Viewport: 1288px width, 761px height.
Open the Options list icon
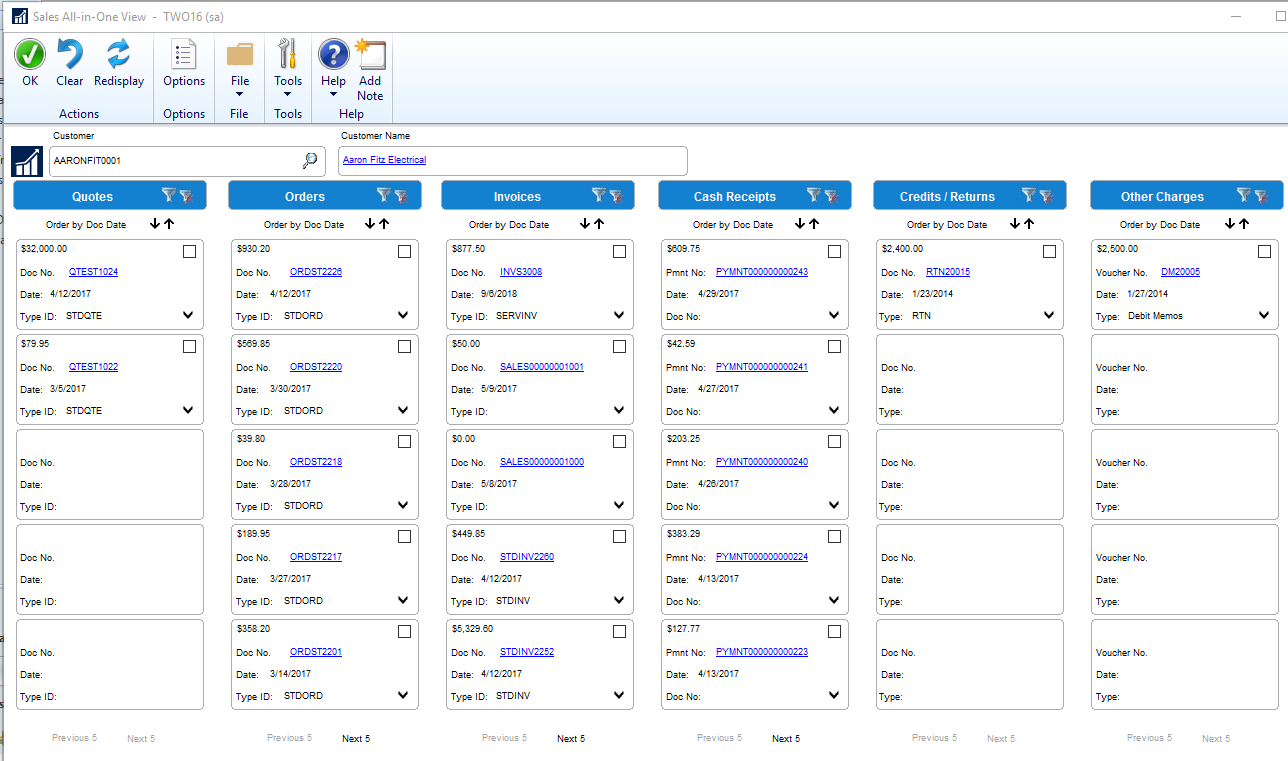click(184, 55)
